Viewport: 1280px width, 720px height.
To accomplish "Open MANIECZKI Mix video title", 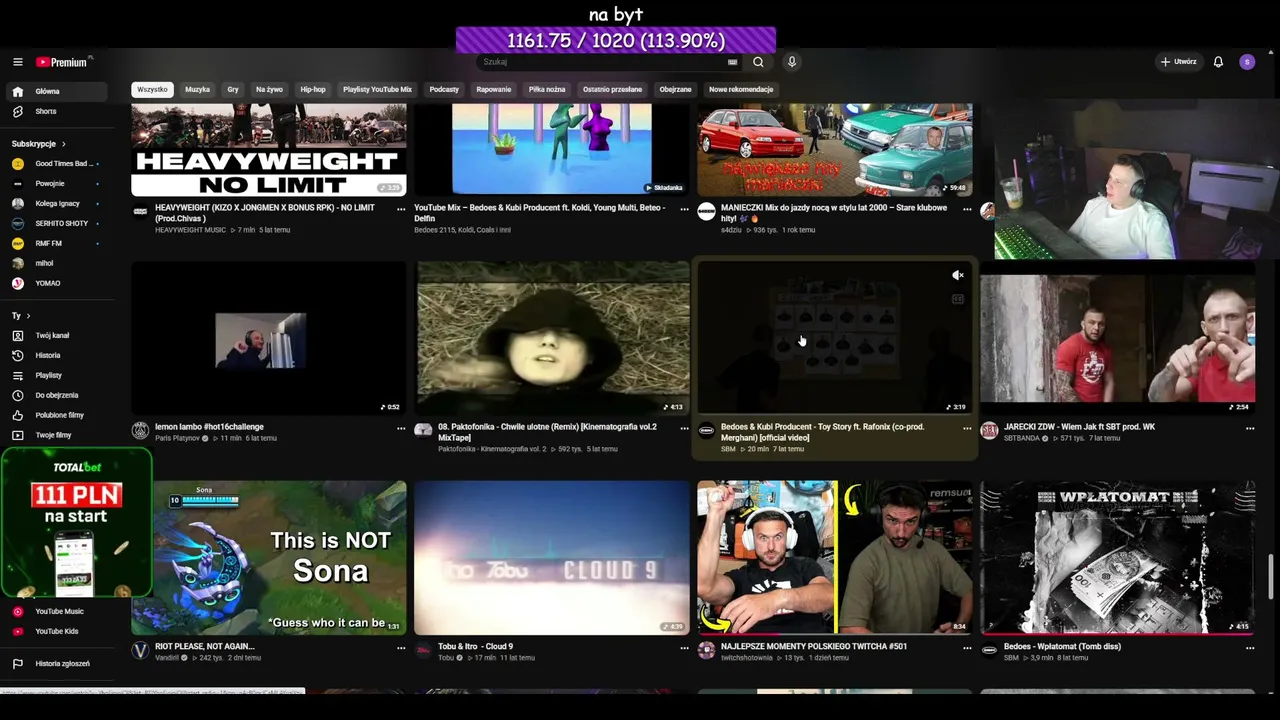I will click(834, 213).
